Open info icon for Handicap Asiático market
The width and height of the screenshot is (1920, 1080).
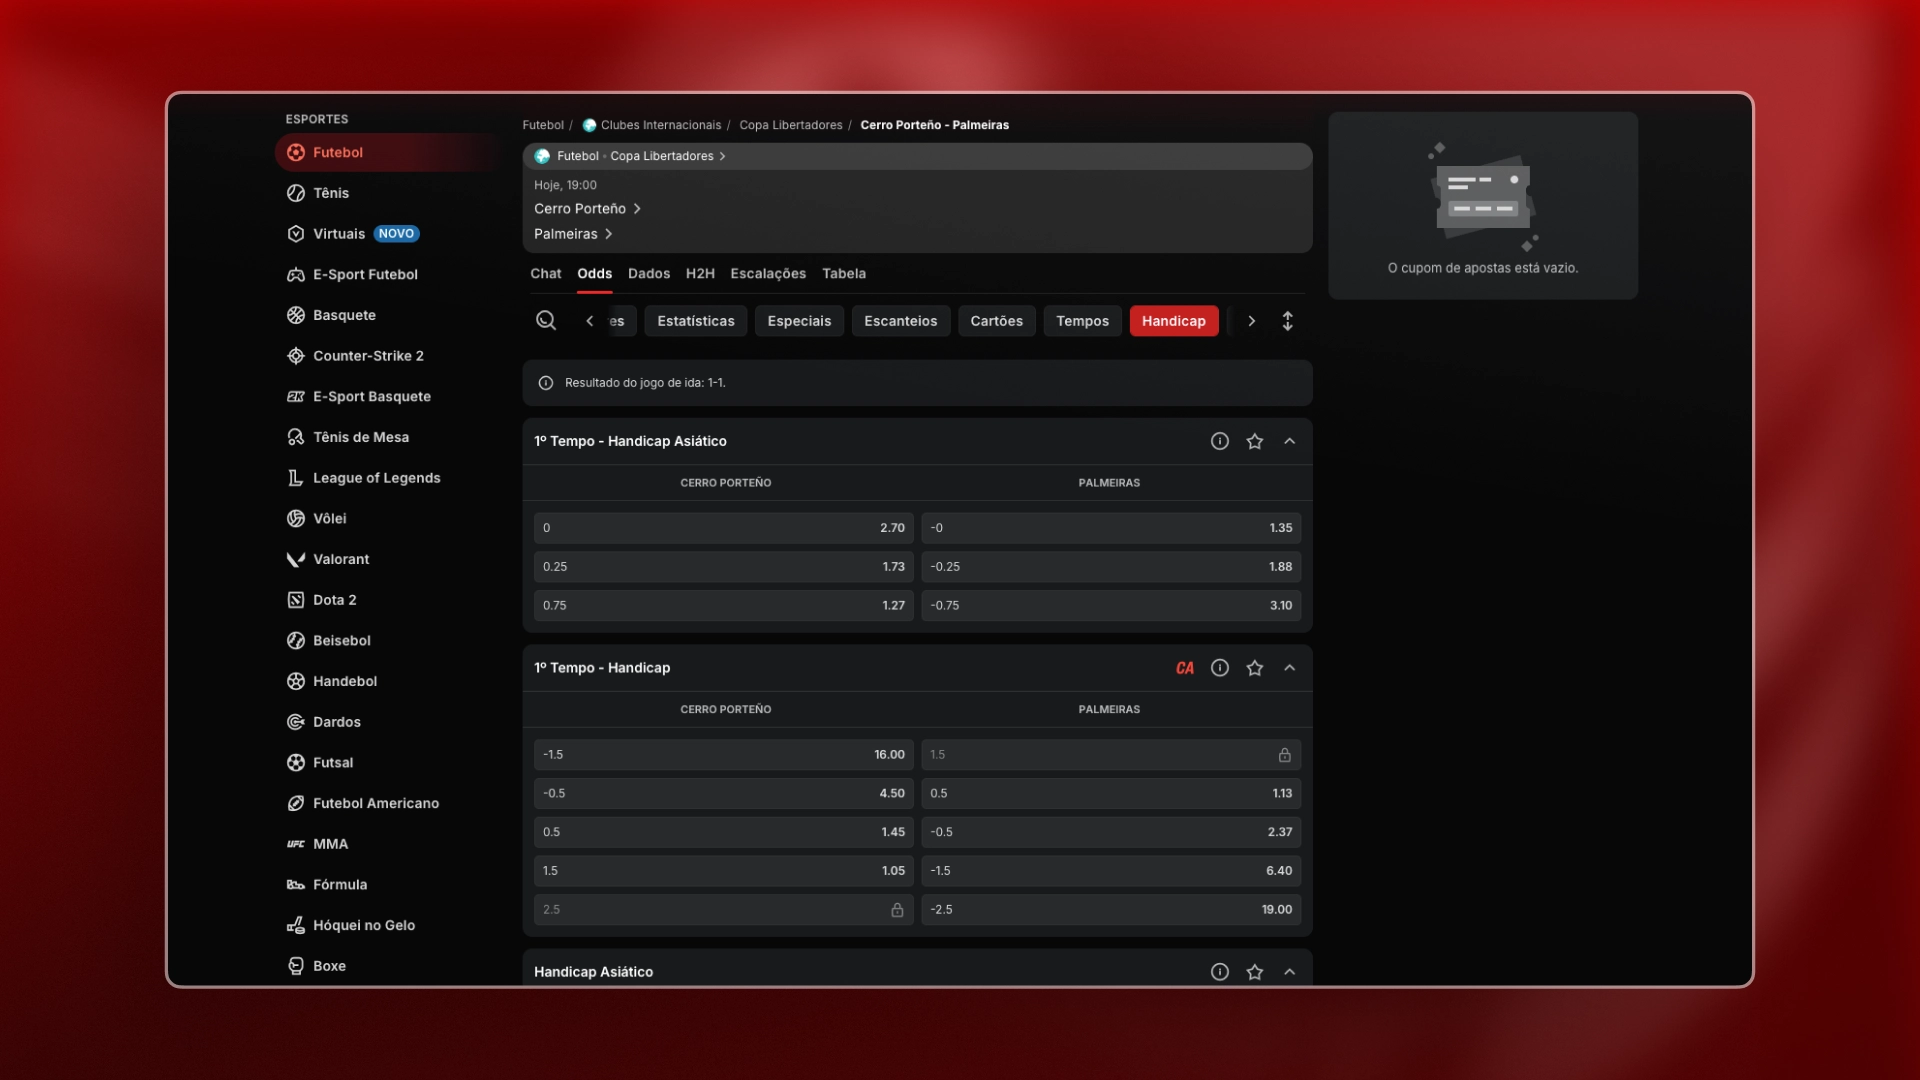click(x=1220, y=972)
